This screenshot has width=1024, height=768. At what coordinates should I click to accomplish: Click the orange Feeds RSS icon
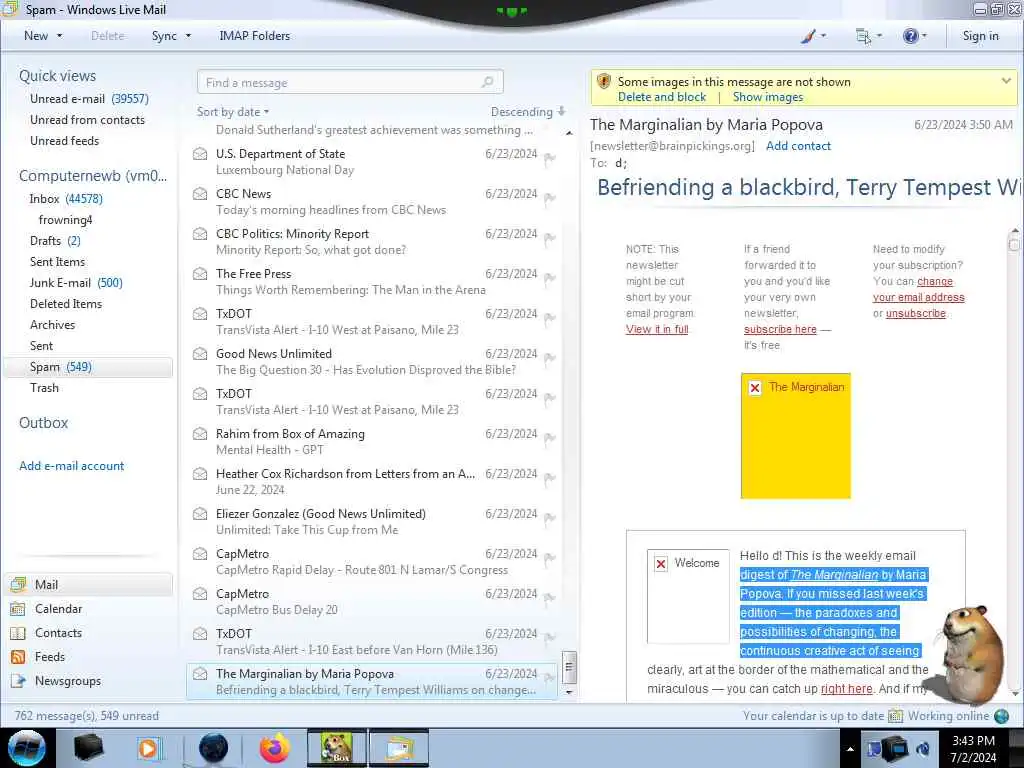pos(18,657)
